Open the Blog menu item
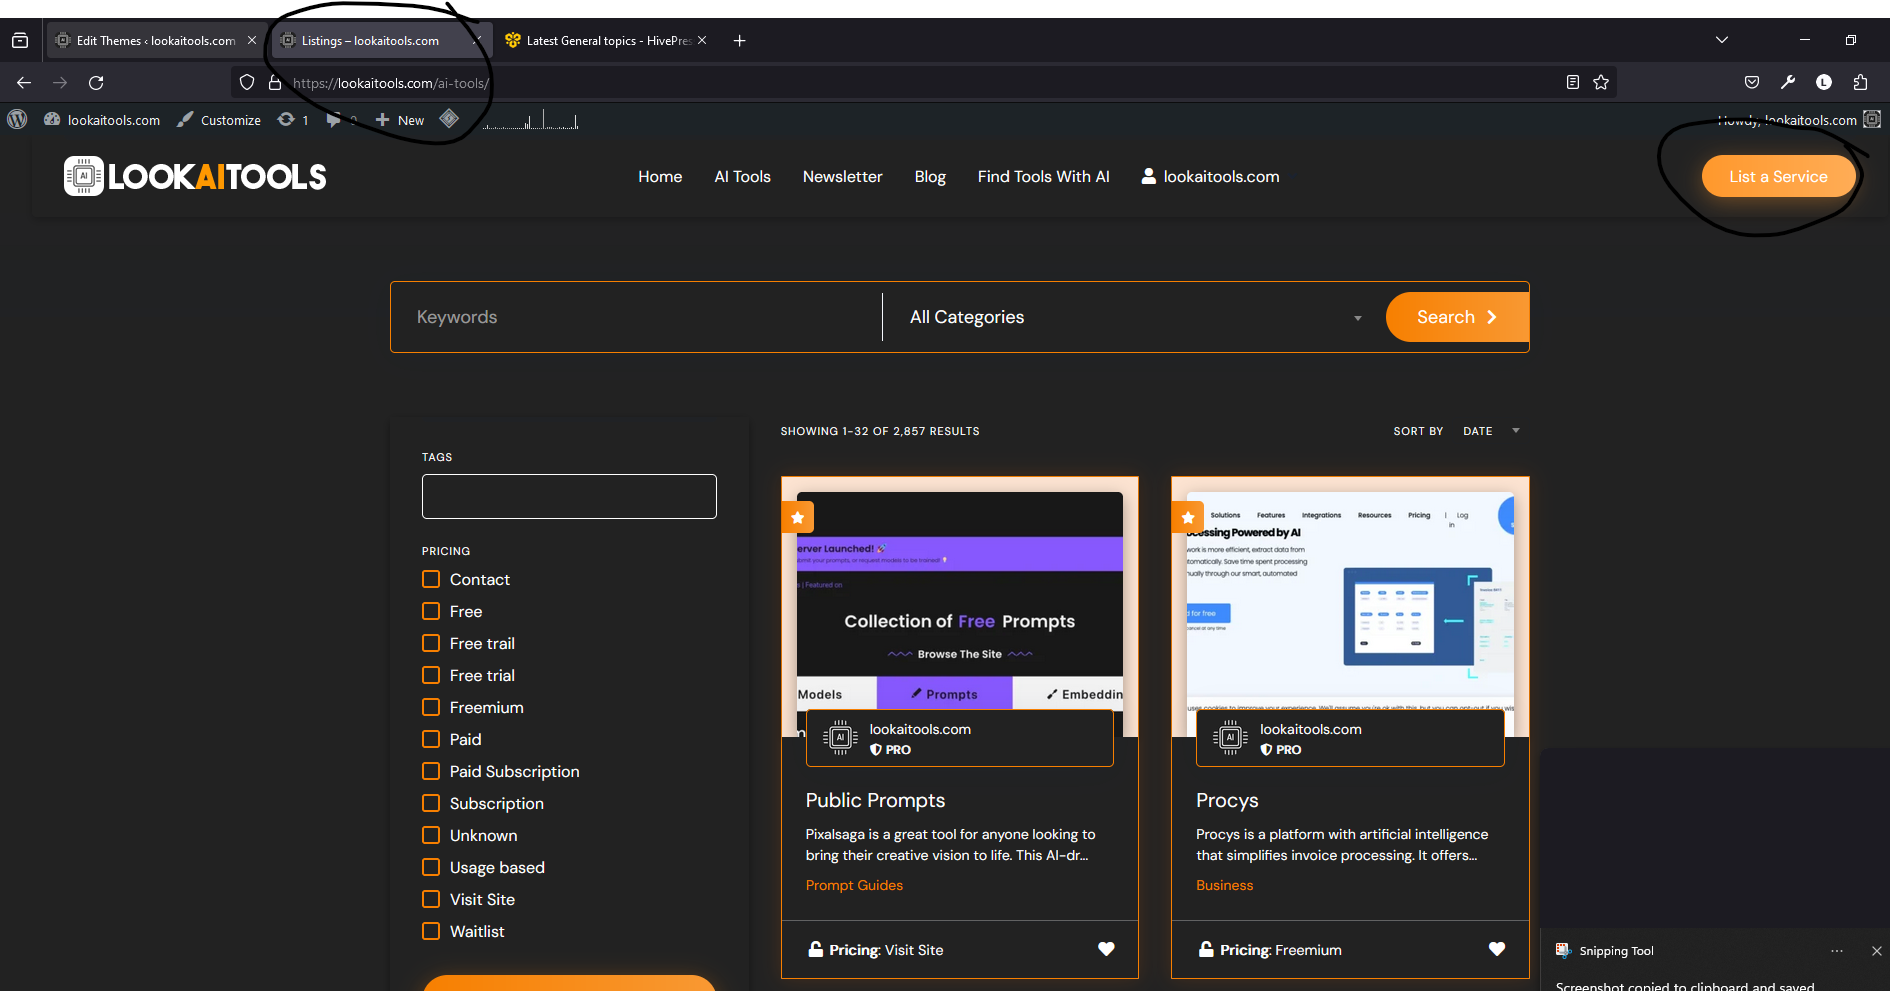Image resolution: width=1890 pixels, height=991 pixels. 930,177
